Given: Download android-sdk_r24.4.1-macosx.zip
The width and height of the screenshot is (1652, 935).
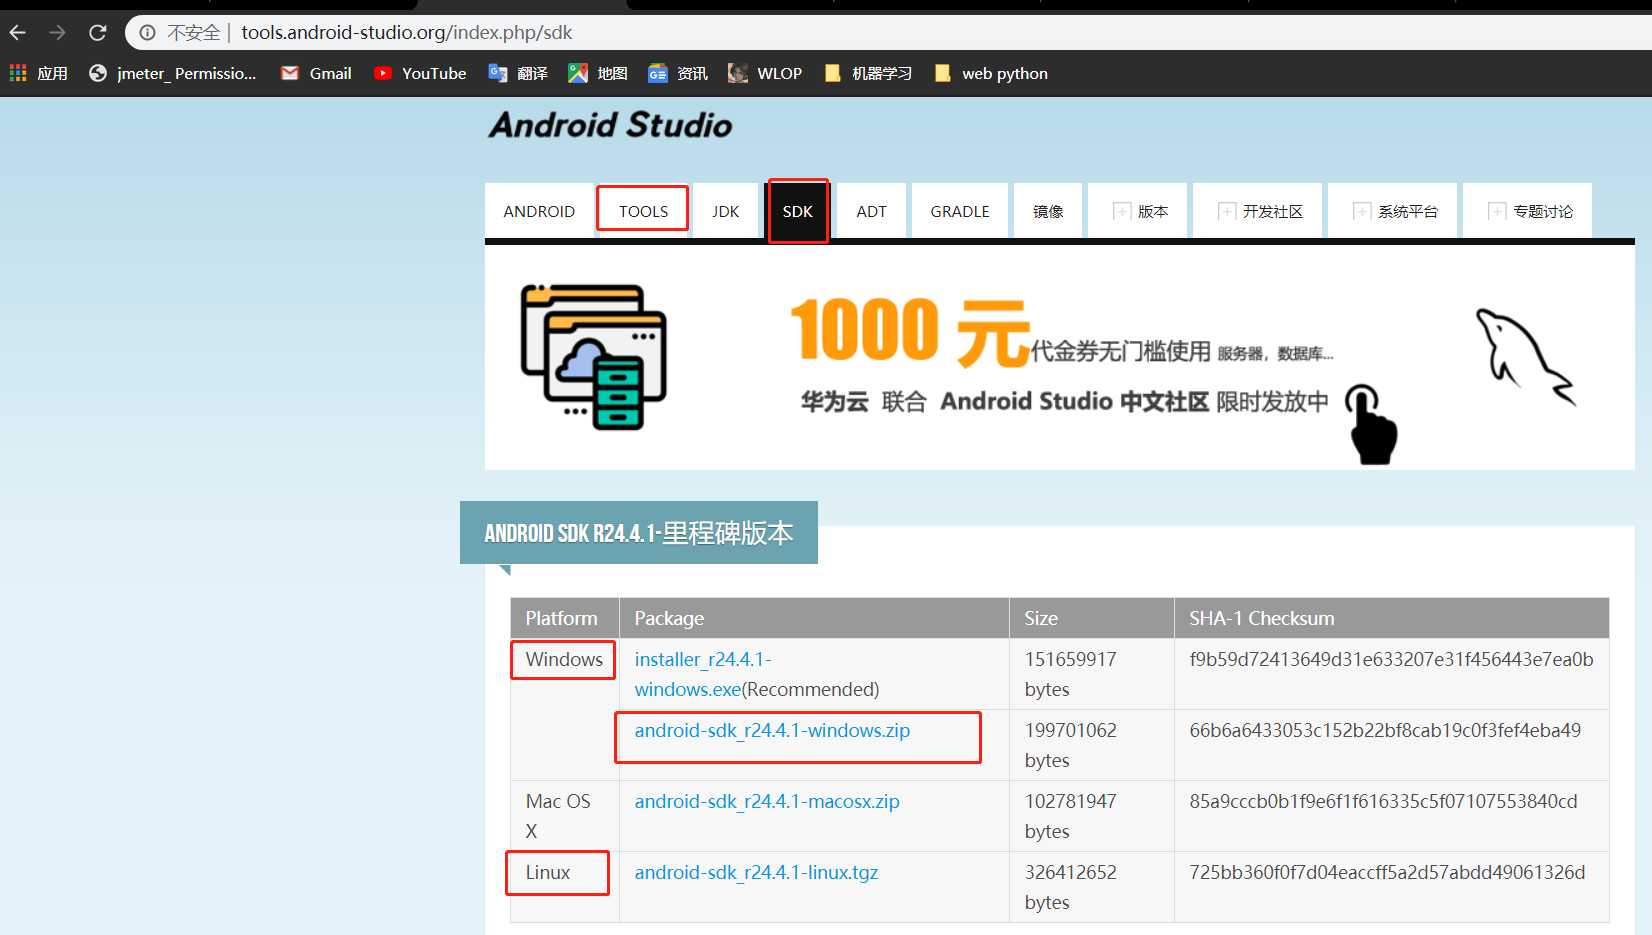Looking at the screenshot, I should pyautogui.click(x=767, y=802).
